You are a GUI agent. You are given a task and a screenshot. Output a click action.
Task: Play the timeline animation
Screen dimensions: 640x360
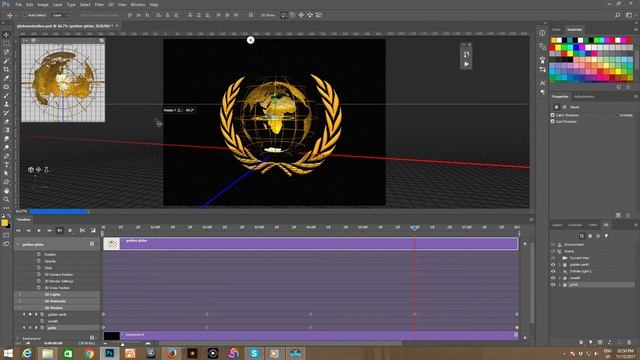pos(39,231)
